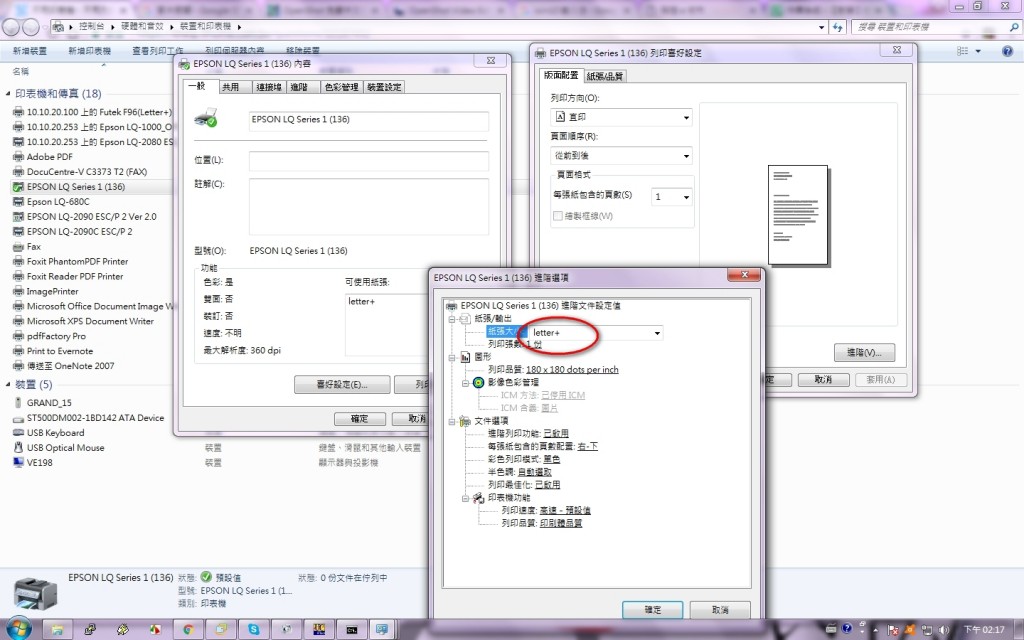Open the command prompt taskbar icon

351,630
